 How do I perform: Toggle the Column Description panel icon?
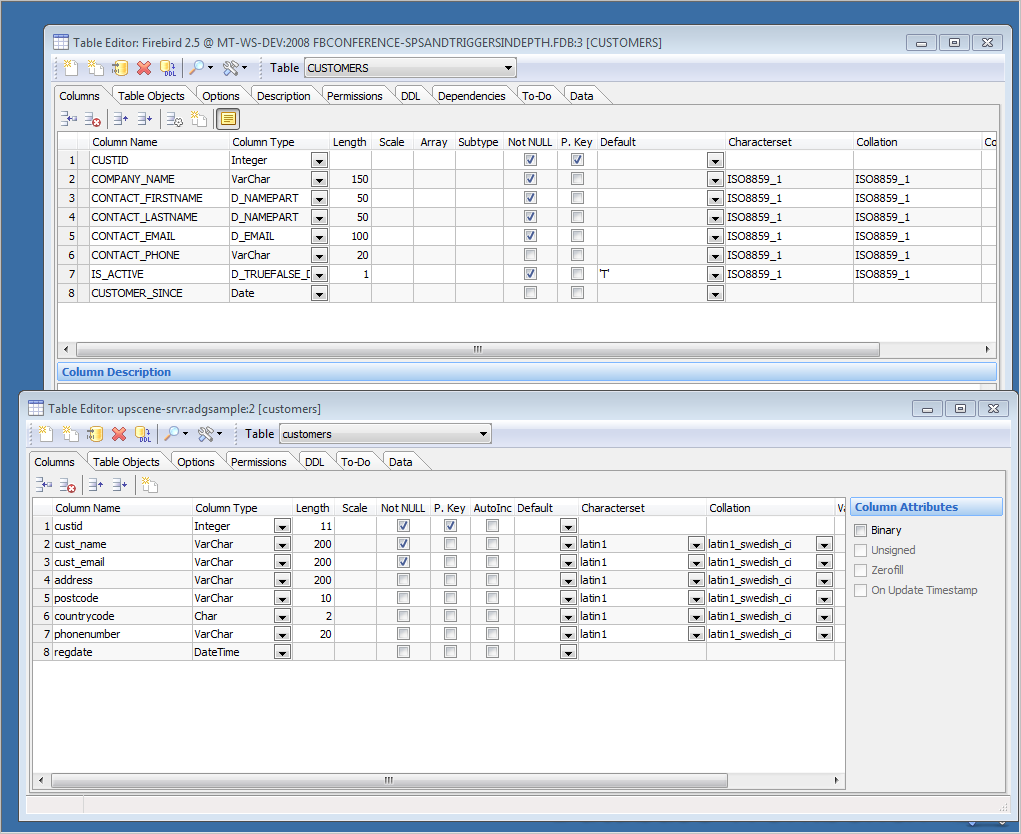227,119
